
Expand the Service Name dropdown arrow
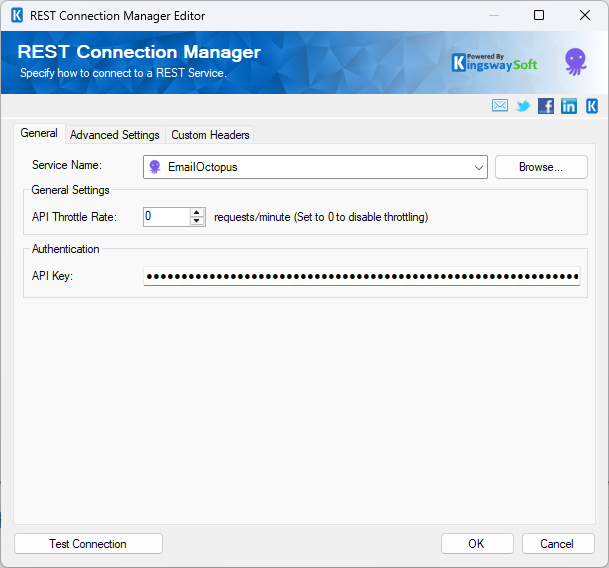pyautogui.click(x=478, y=167)
